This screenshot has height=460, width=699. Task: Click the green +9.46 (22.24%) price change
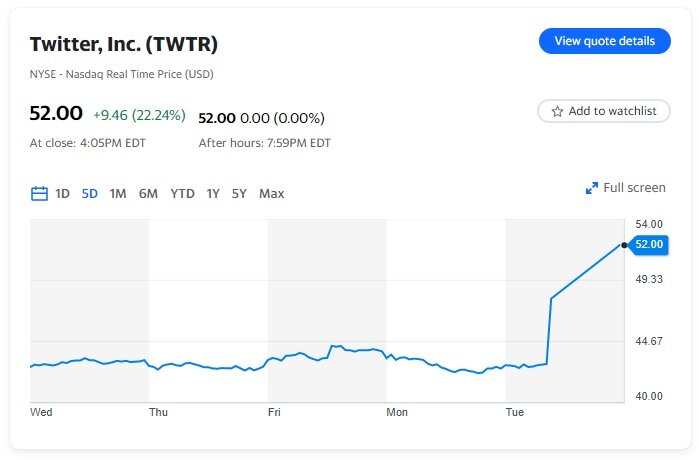[139, 115]
